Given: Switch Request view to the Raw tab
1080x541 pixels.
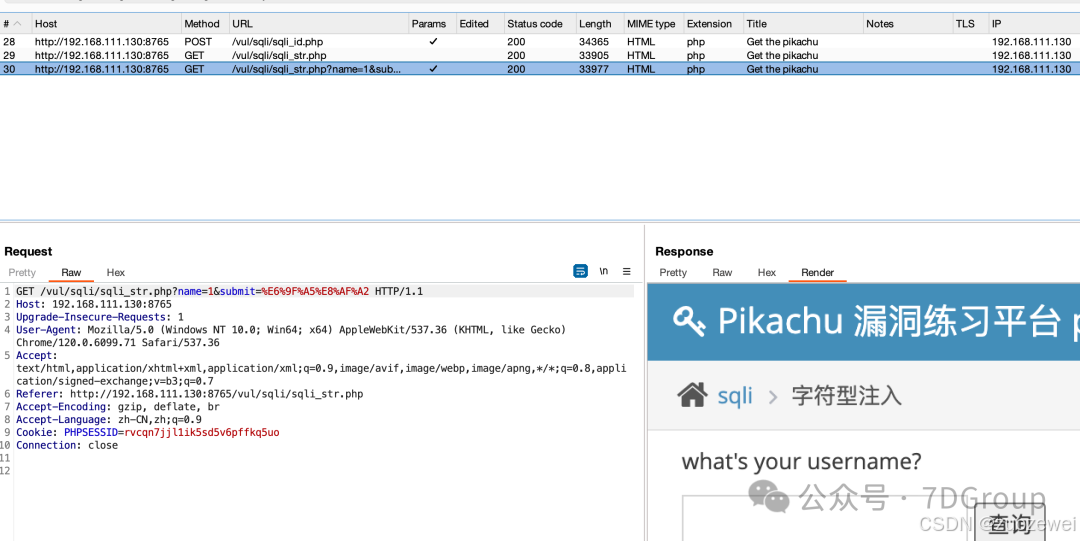Looking at the screenshot, I should click(x=71, y=272).
